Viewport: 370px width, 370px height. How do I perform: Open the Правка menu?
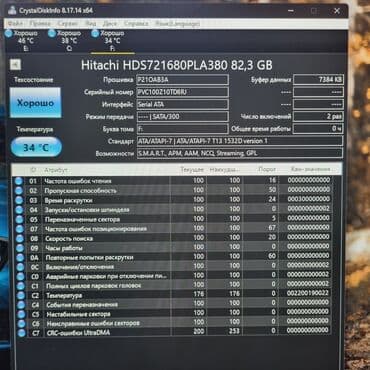click(40, 24)
